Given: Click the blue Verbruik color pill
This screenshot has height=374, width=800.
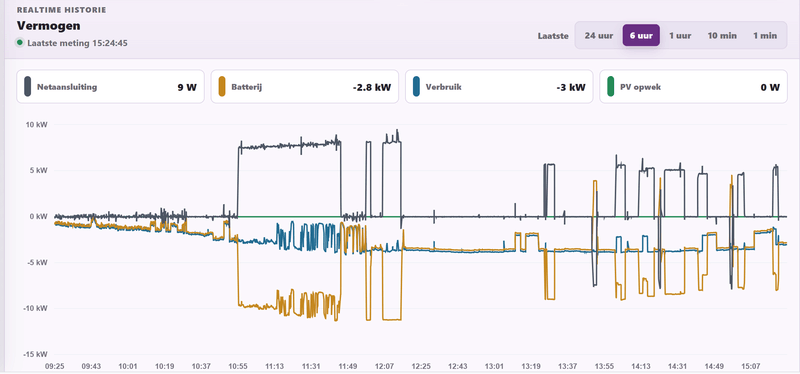Looking at the screenshot, I should coord(416,87).
